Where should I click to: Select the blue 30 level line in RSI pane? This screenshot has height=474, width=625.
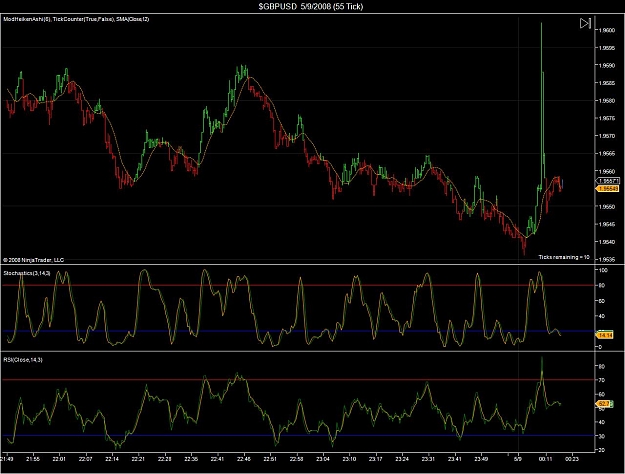tap(298, 435)
